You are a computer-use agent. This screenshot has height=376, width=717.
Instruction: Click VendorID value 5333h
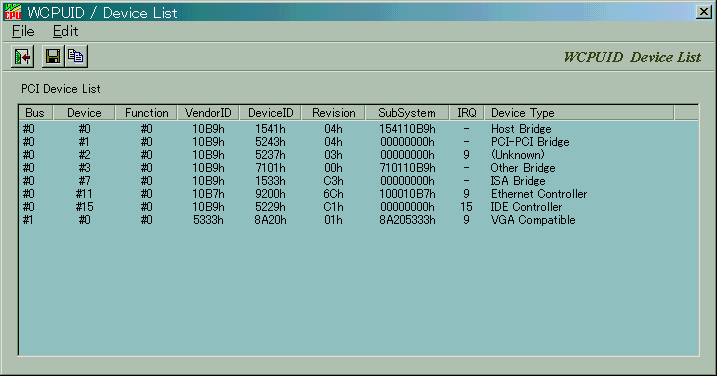tap(208, 220)
